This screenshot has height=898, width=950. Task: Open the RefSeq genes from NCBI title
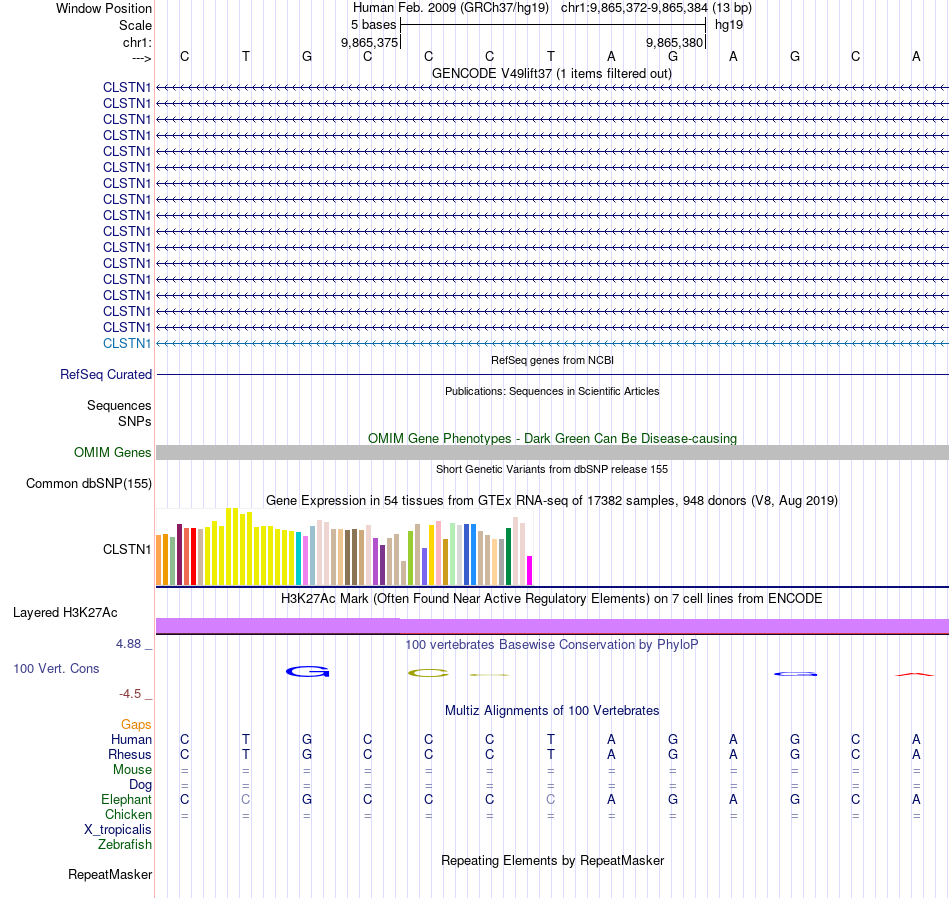pos(552,360)
